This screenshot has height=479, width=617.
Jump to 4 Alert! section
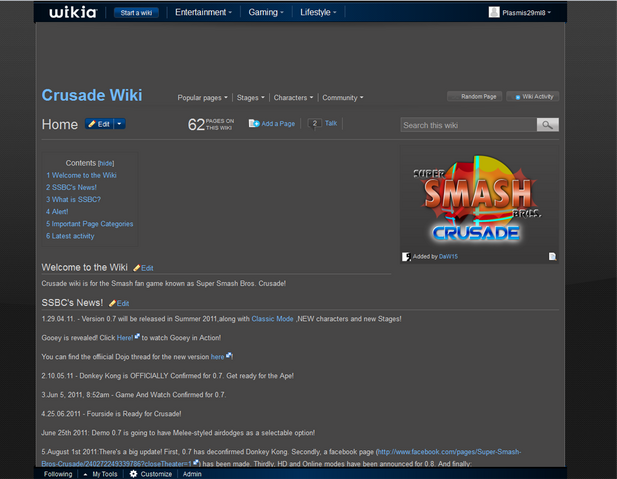coord(57,212)
